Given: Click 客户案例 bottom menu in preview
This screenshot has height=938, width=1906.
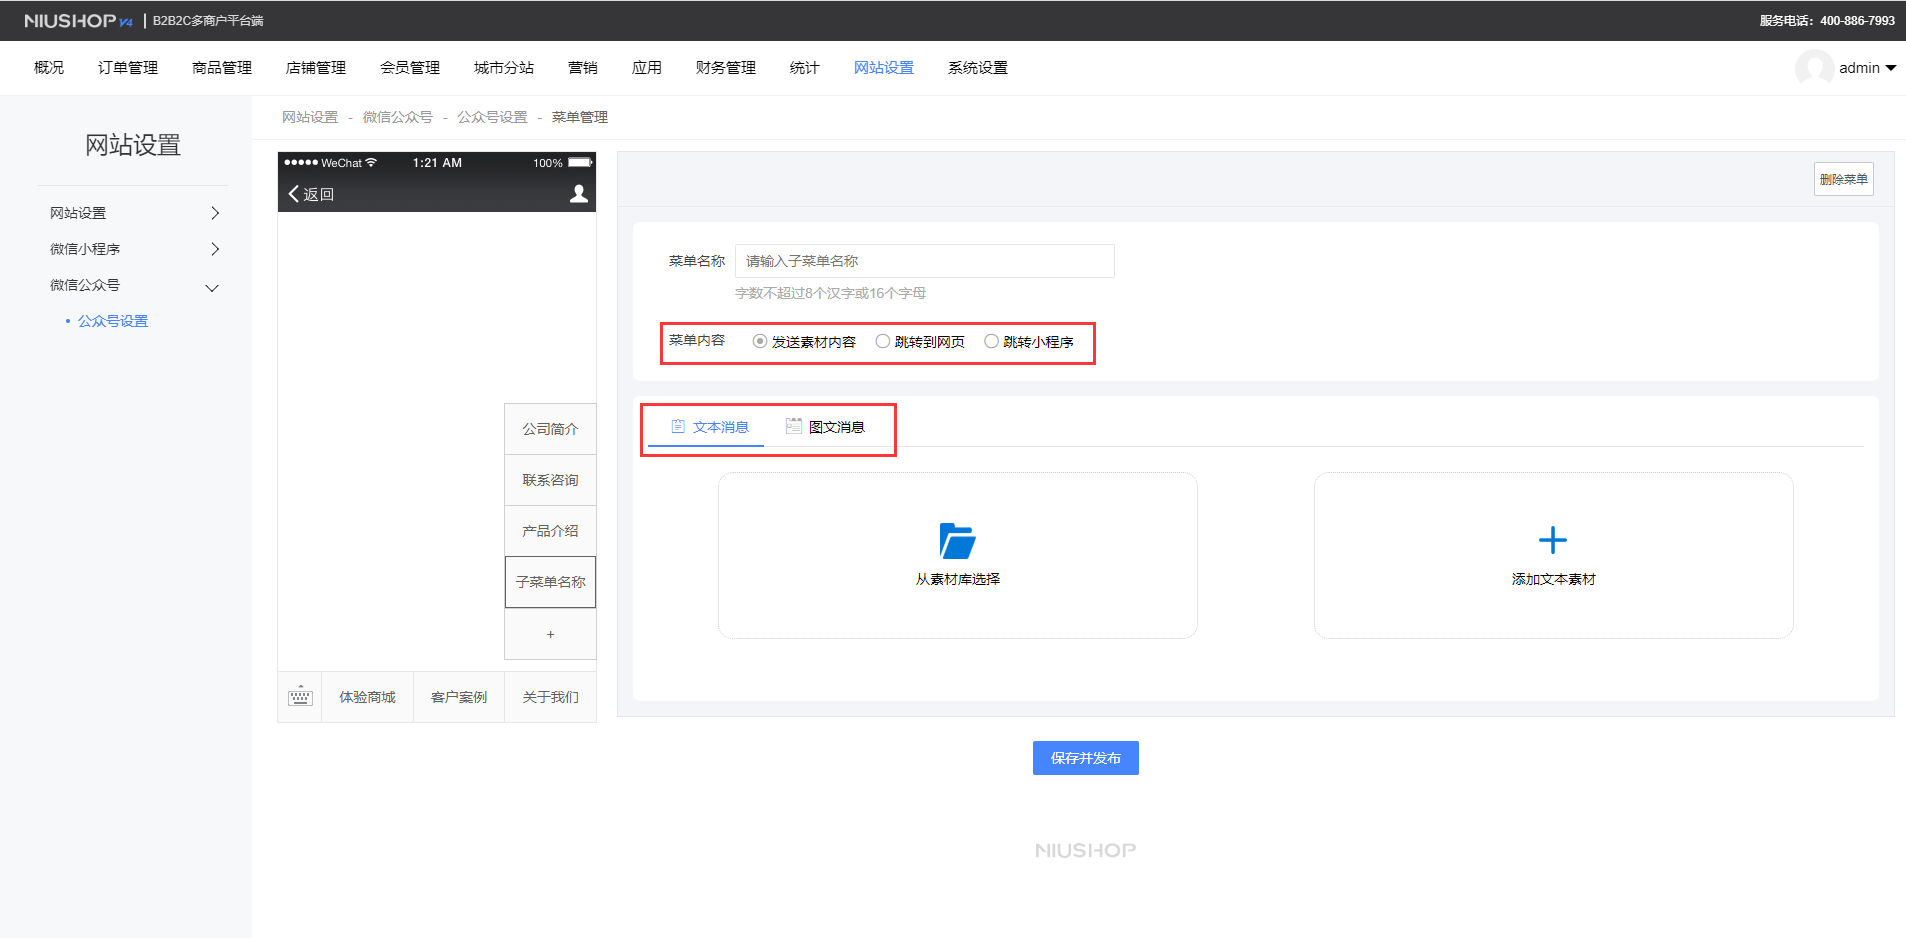Looking at the screenshot, I should coord(459,697).
